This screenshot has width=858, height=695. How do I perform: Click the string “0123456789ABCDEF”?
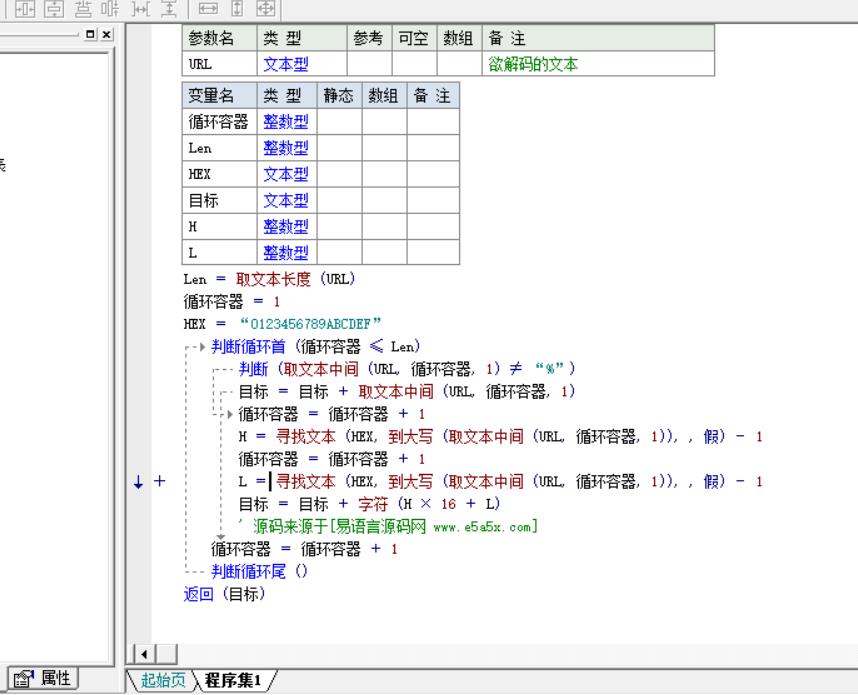tap(310, 324)
